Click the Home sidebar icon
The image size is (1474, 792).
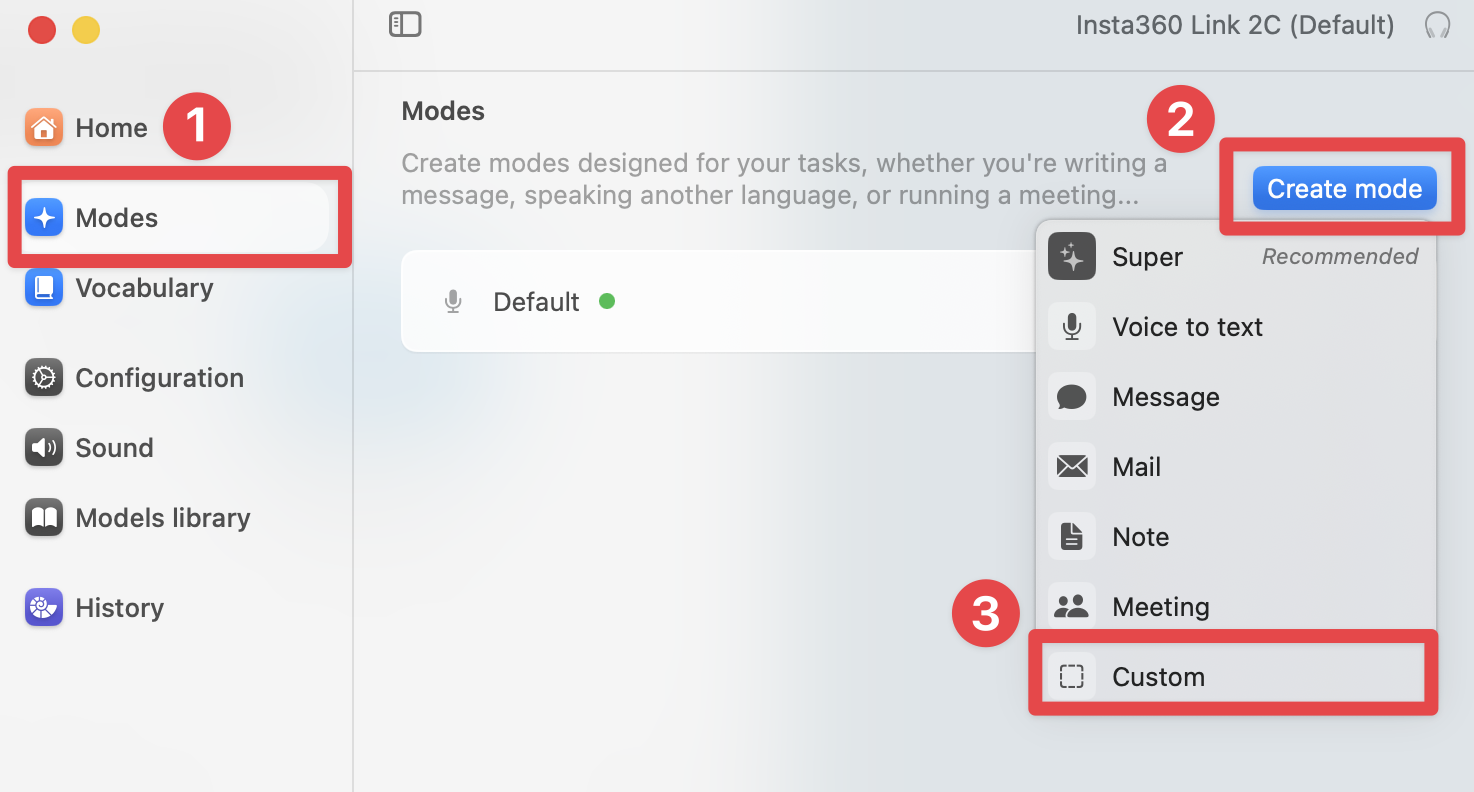(x=44, y=128)
